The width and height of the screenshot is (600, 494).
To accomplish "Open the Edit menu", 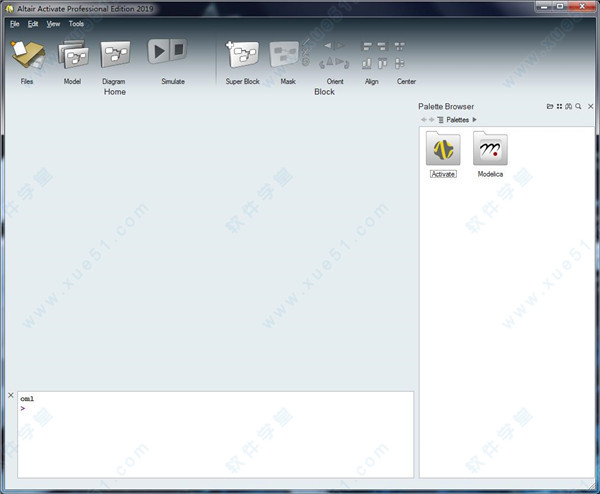I will [x=33, y=23].
